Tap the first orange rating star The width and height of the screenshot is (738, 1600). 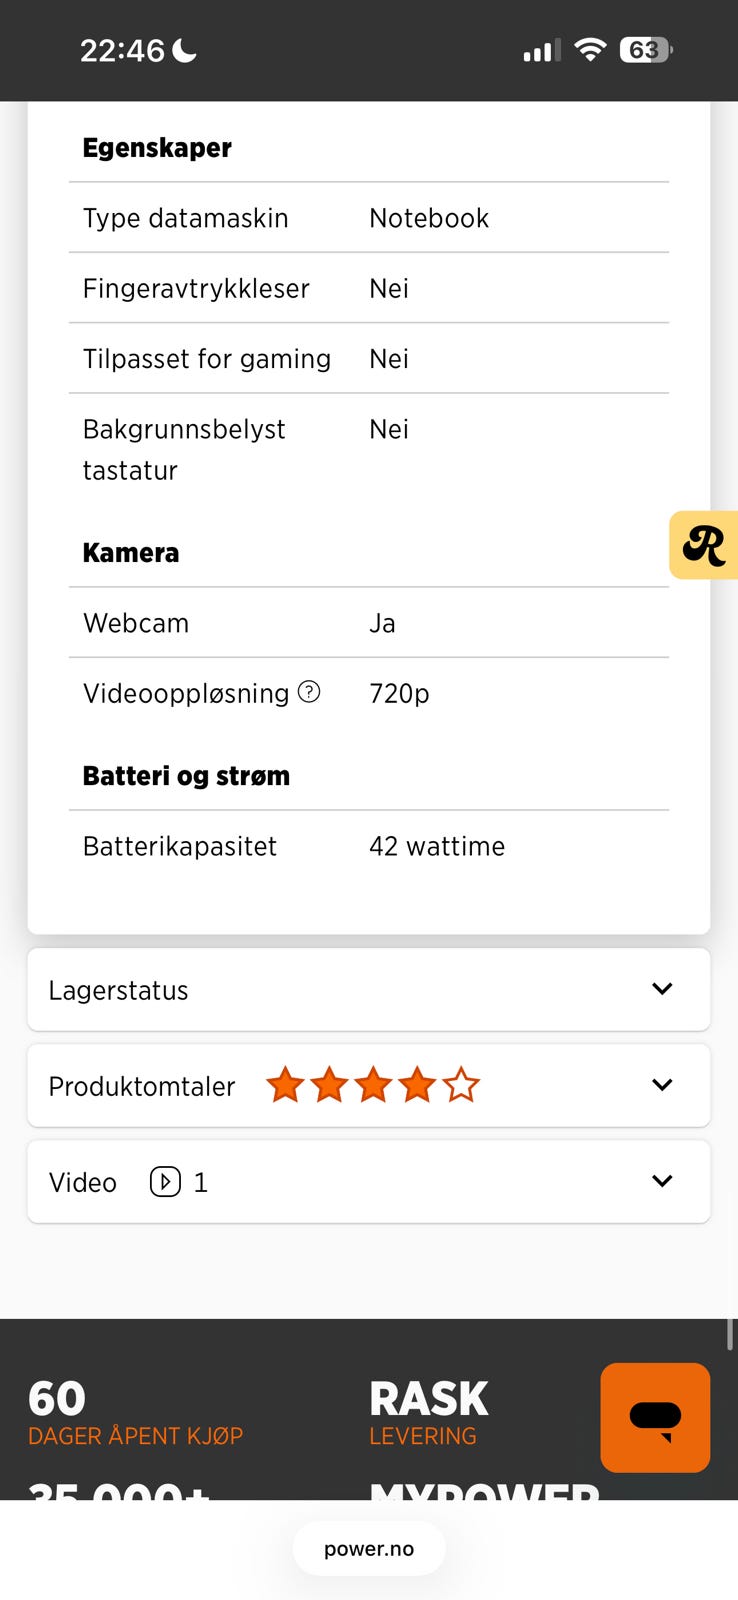pos(285,1085)
